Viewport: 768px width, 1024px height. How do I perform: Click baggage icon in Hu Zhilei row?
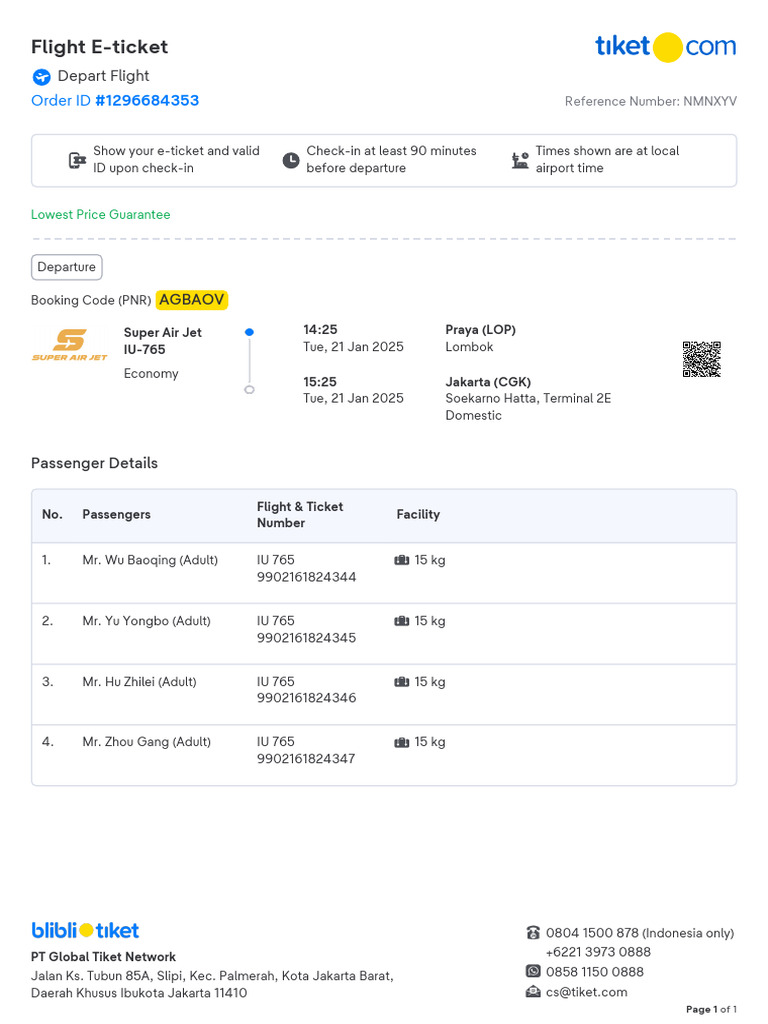pyautogui.click(x=402, y=682)
